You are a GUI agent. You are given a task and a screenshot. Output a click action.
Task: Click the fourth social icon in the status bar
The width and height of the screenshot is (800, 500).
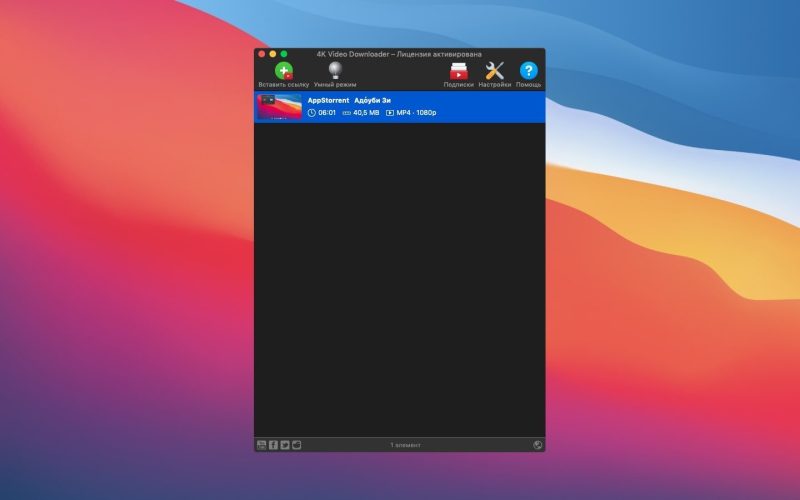tap(296, 445)
